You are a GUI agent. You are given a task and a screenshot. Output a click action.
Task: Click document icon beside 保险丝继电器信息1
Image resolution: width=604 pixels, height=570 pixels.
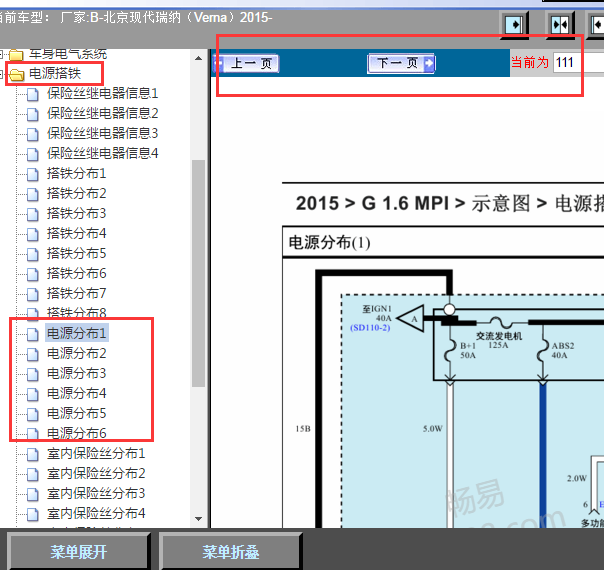point(33,94)
